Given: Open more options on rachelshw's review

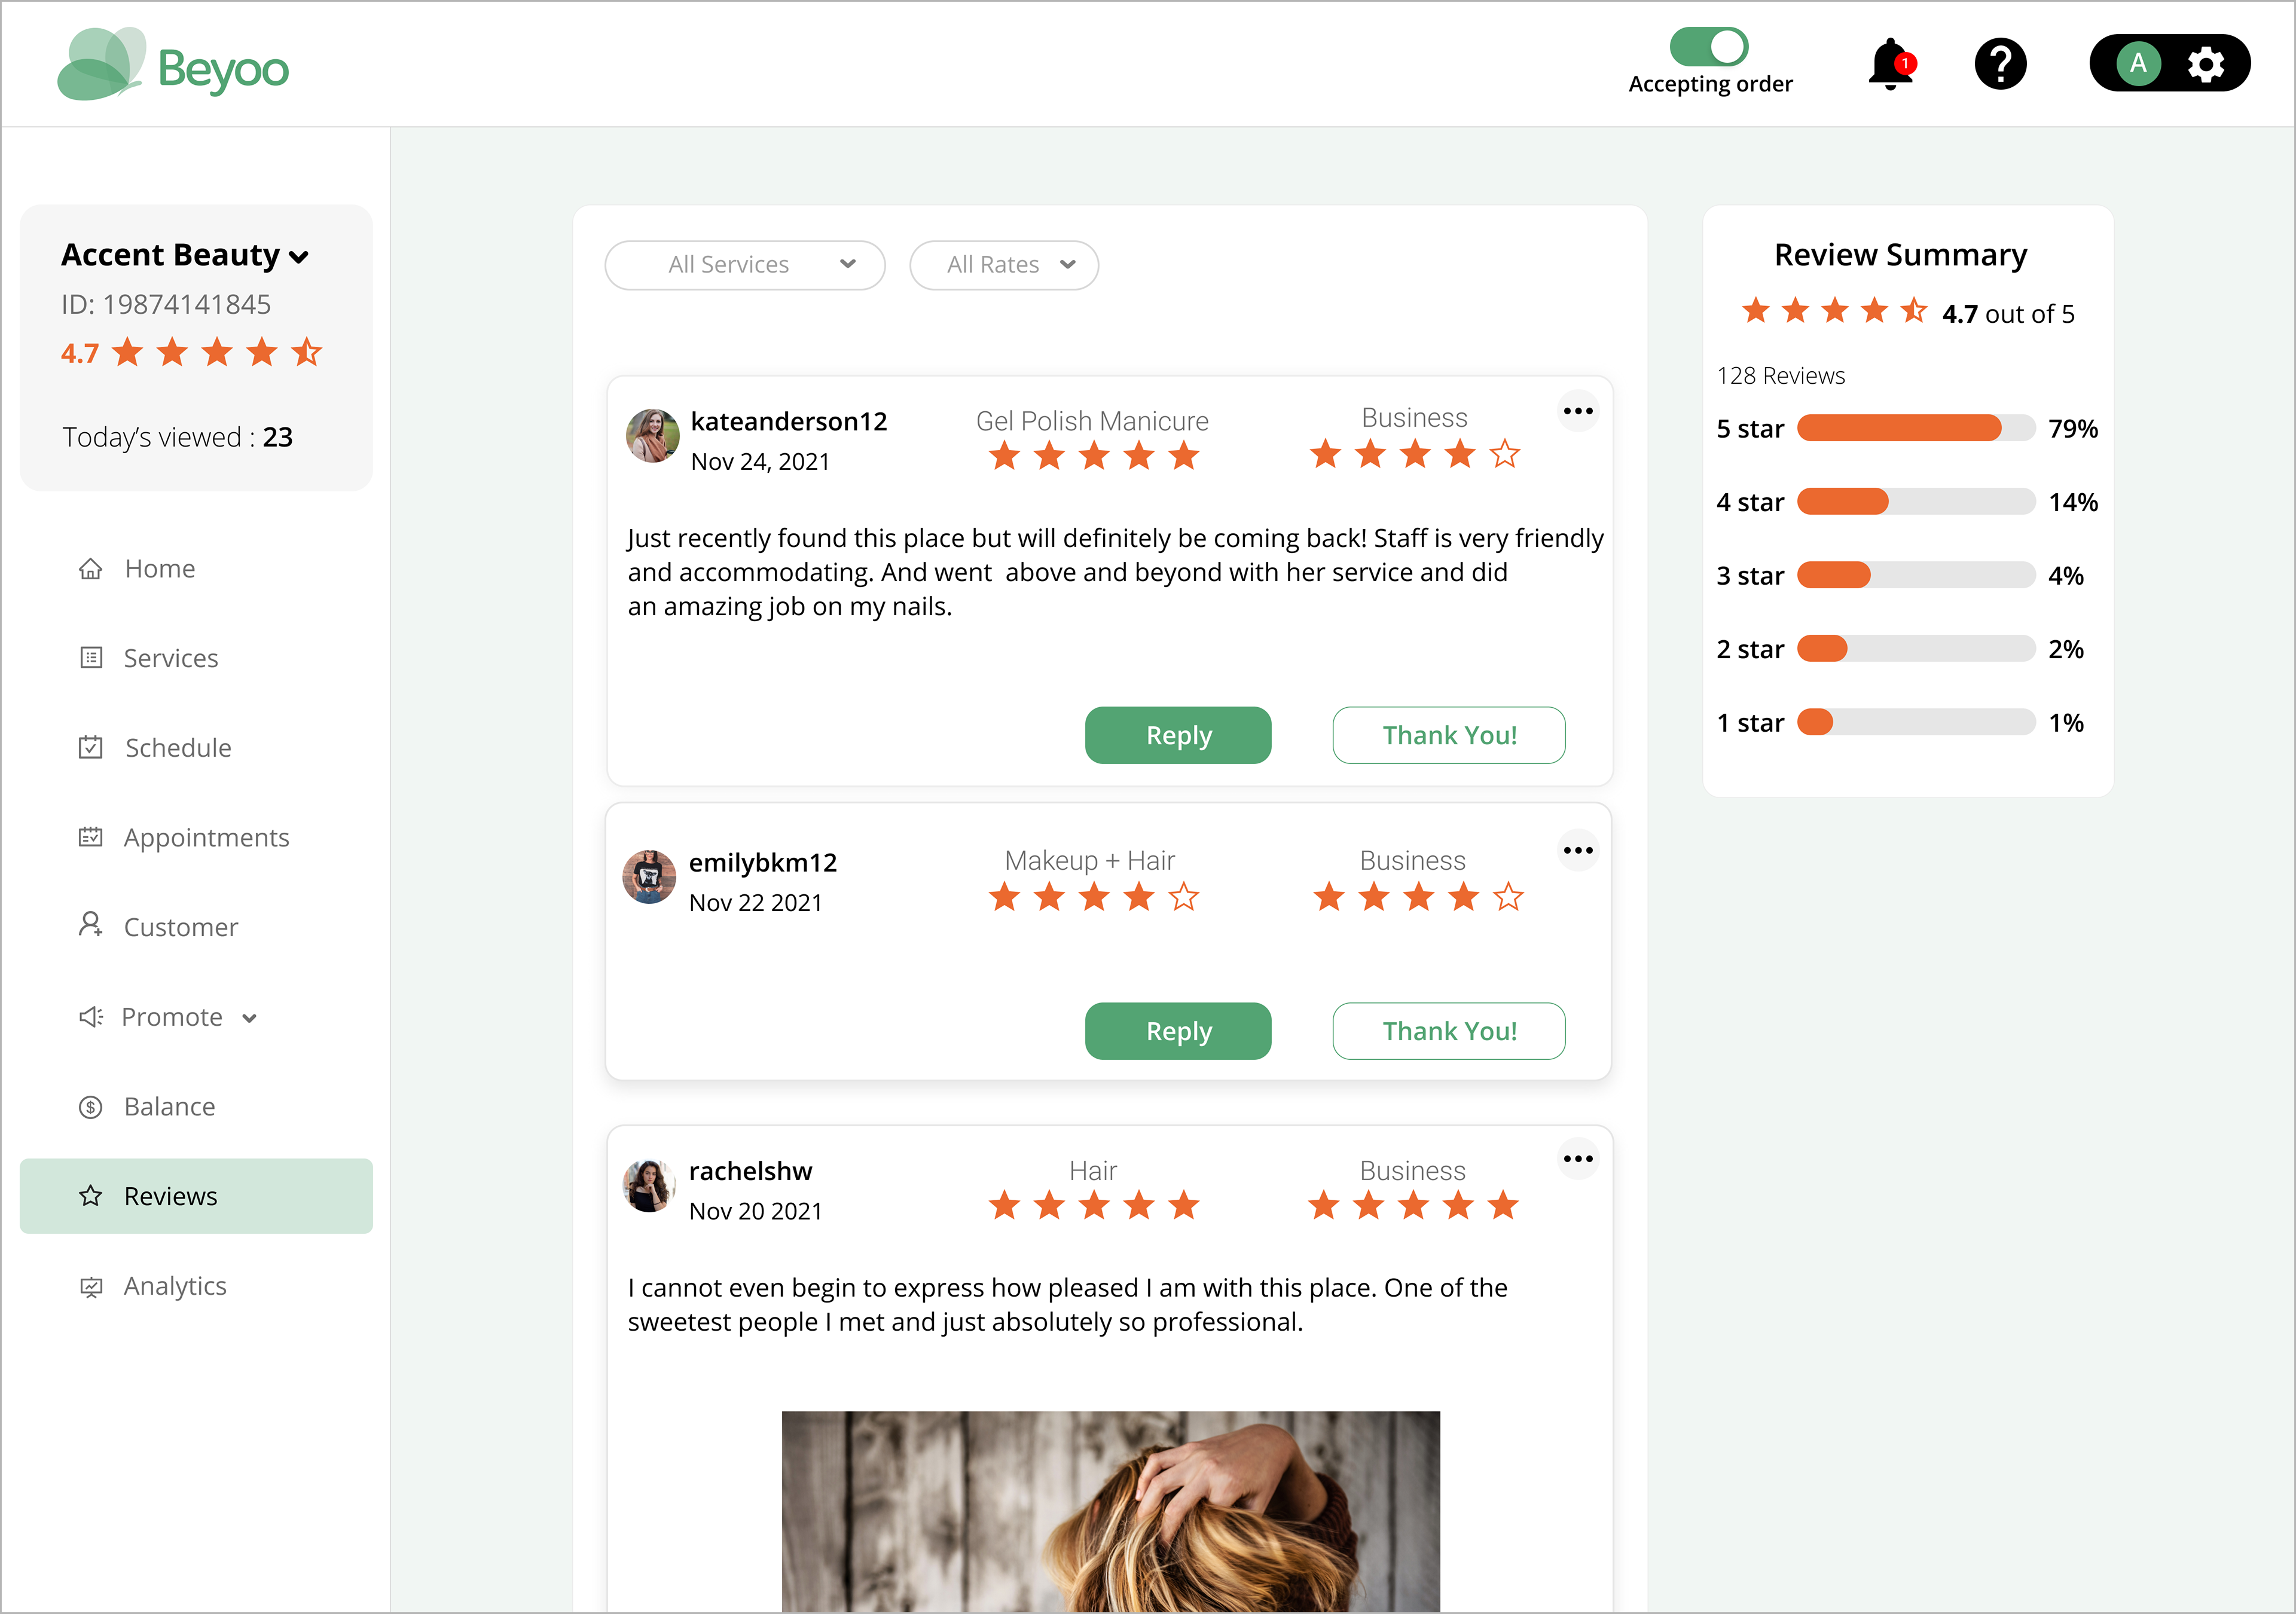Looking at the screenshot, I should 1578,1158.
